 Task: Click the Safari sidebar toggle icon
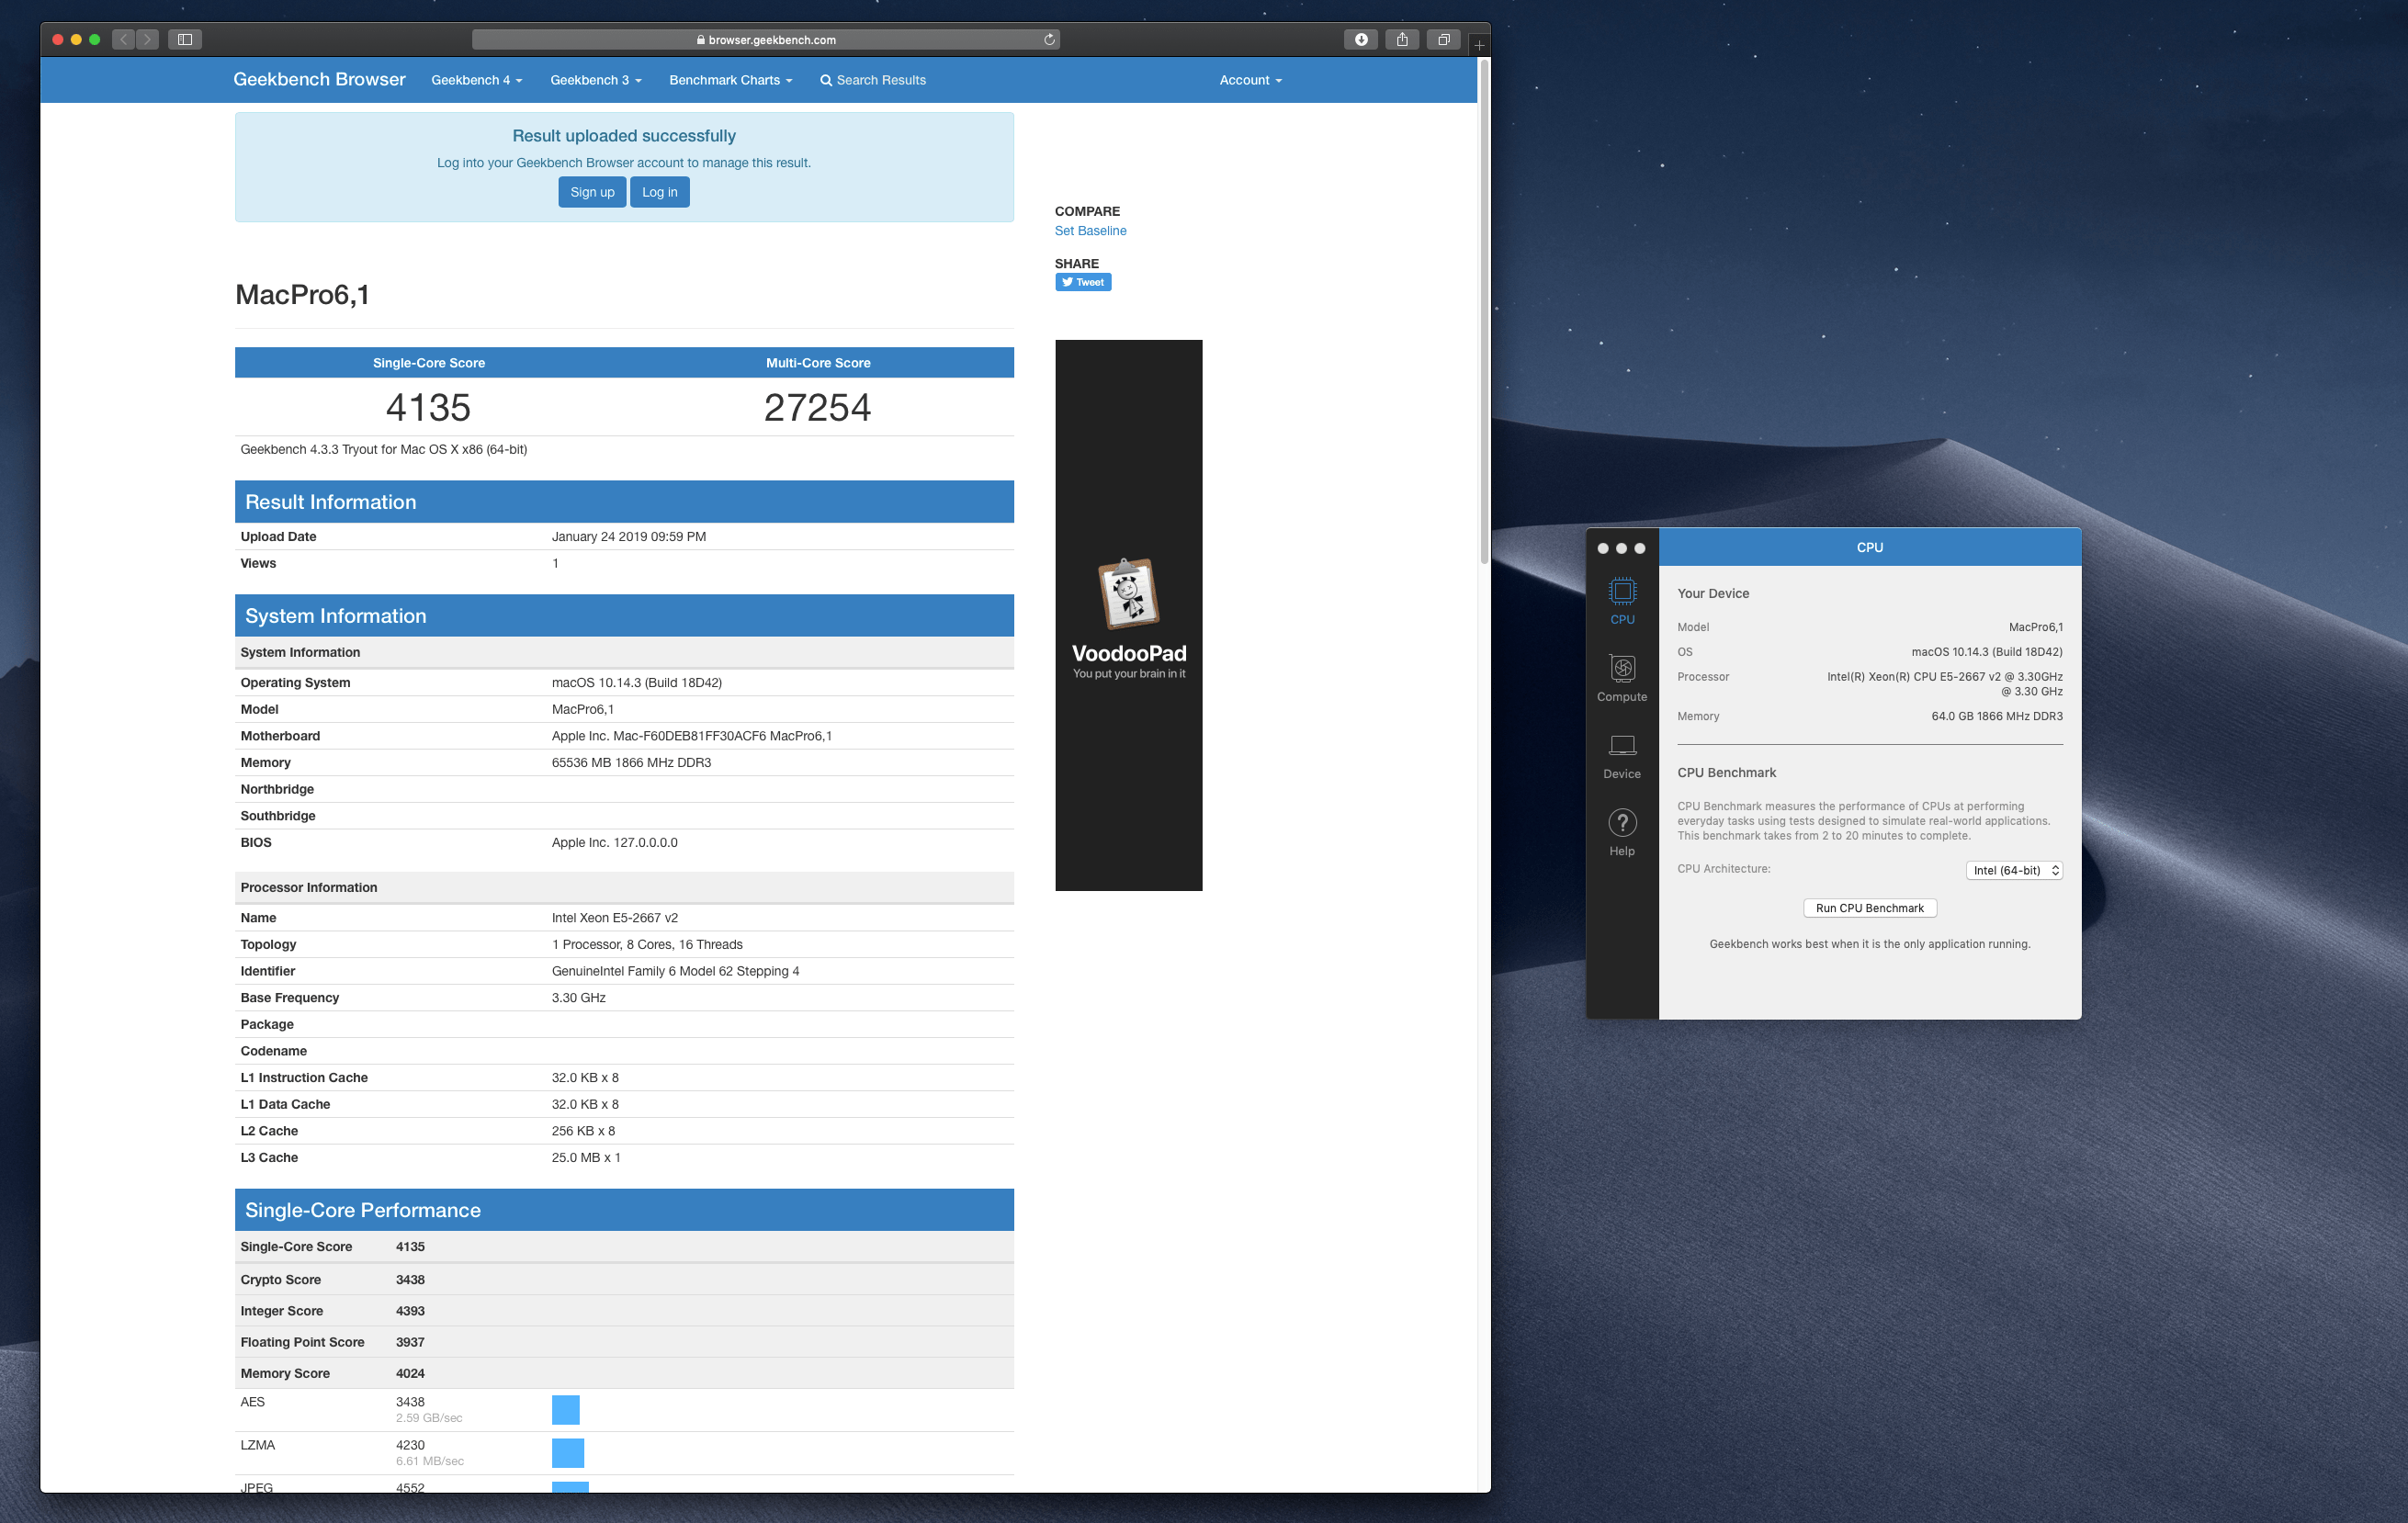(x=185, y=39)
